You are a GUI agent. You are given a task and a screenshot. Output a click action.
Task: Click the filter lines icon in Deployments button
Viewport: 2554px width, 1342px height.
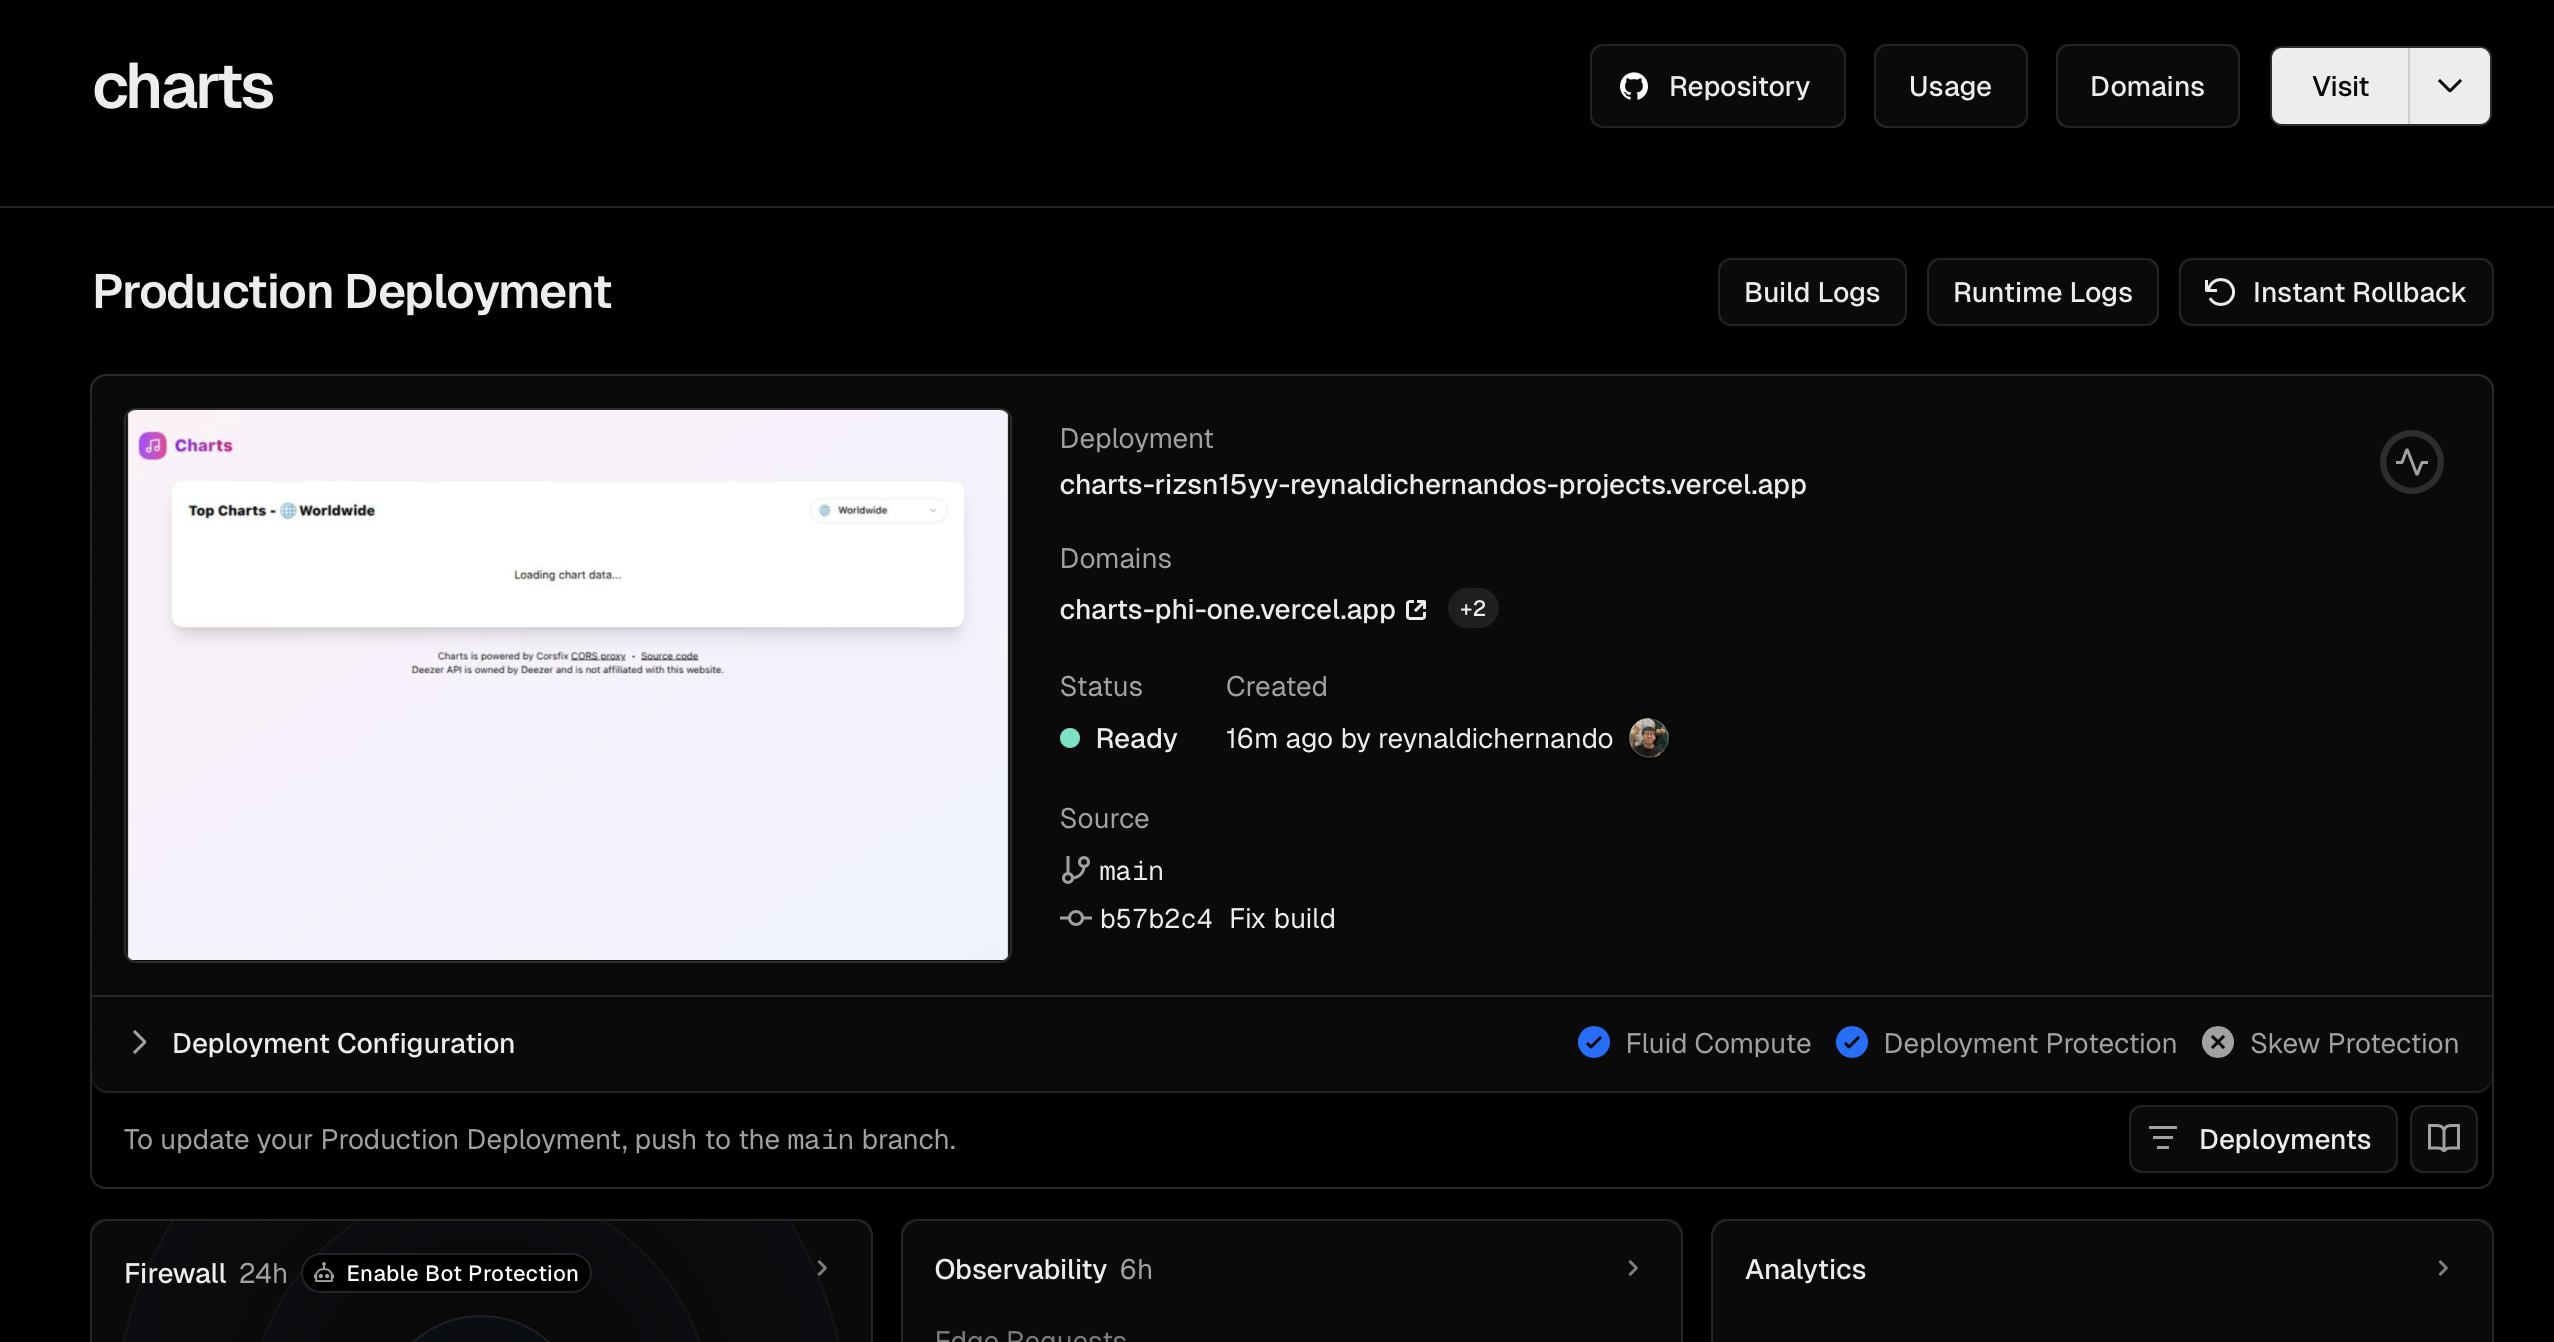pos(2163,1139)
